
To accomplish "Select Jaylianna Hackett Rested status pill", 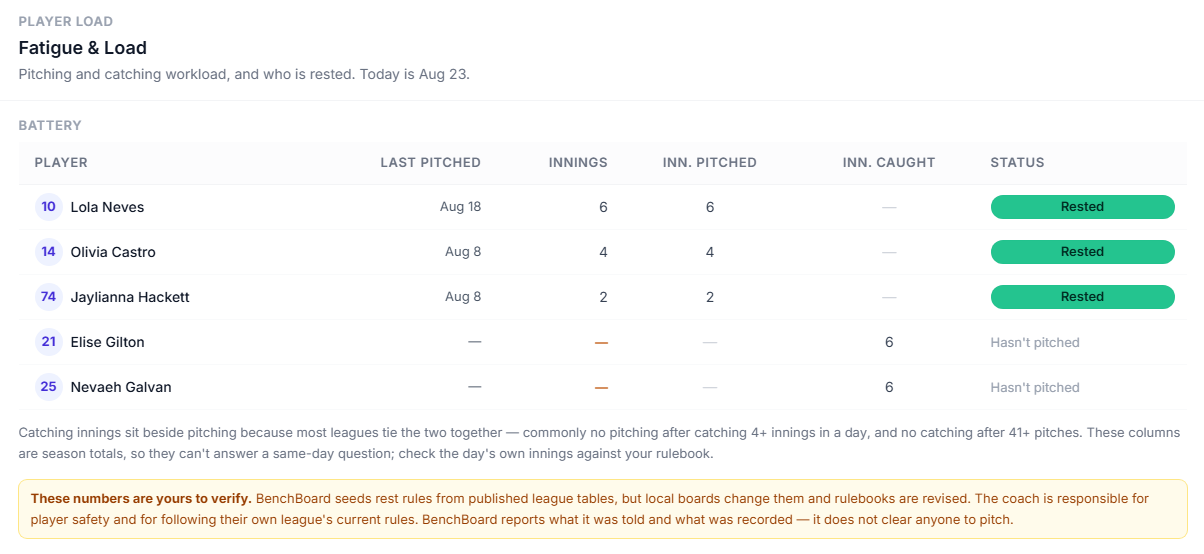I will (1082, 297).
